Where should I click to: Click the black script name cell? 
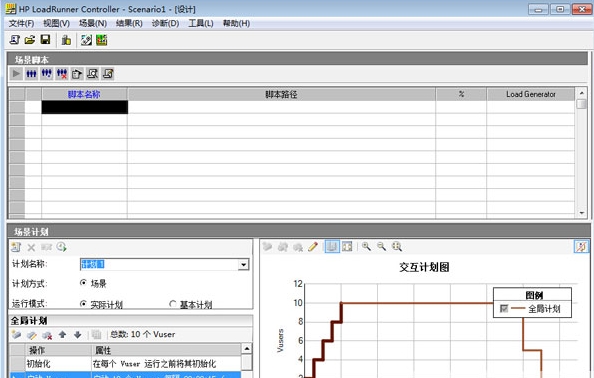coord(84,107)
